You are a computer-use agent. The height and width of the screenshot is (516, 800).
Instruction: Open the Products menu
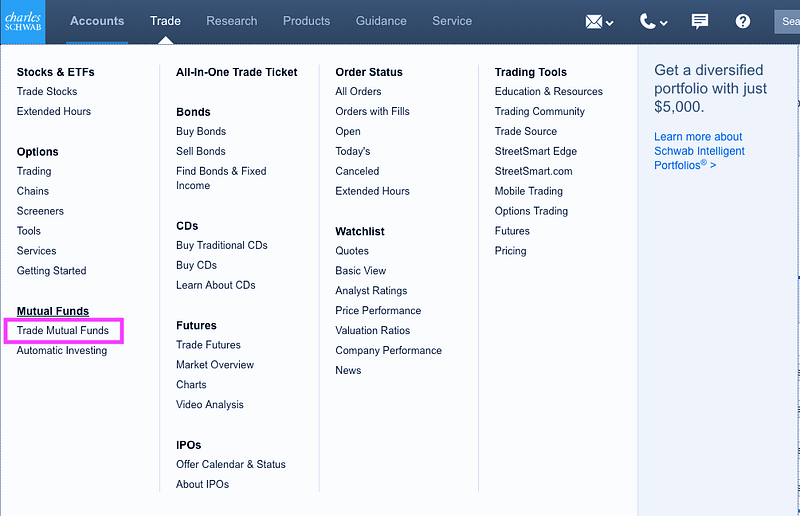[307, 21]
